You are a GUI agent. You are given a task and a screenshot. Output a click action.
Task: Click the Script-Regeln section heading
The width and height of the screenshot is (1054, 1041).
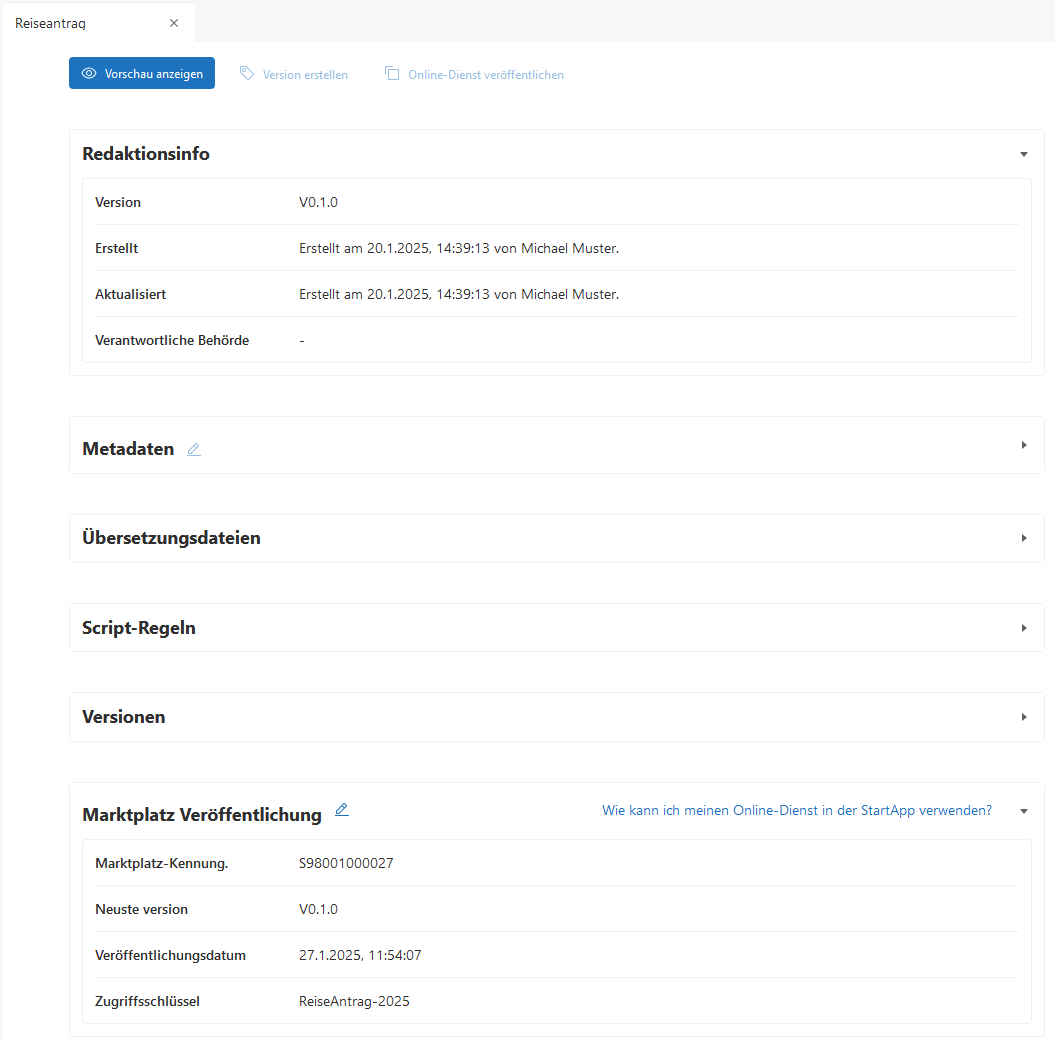tap(139, 628)
